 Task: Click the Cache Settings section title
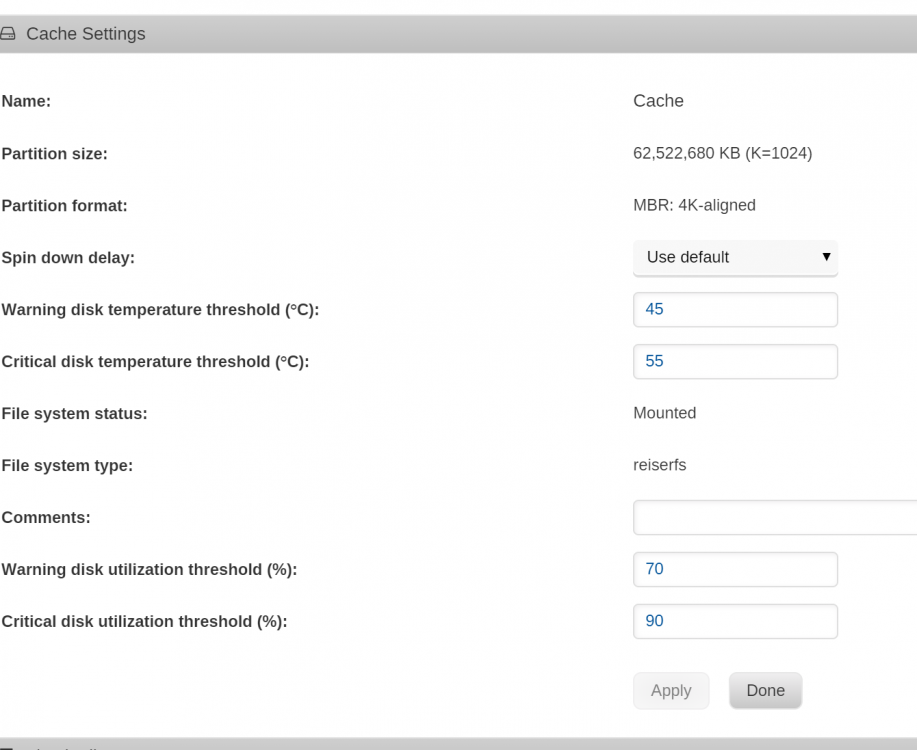coord(86,34)
